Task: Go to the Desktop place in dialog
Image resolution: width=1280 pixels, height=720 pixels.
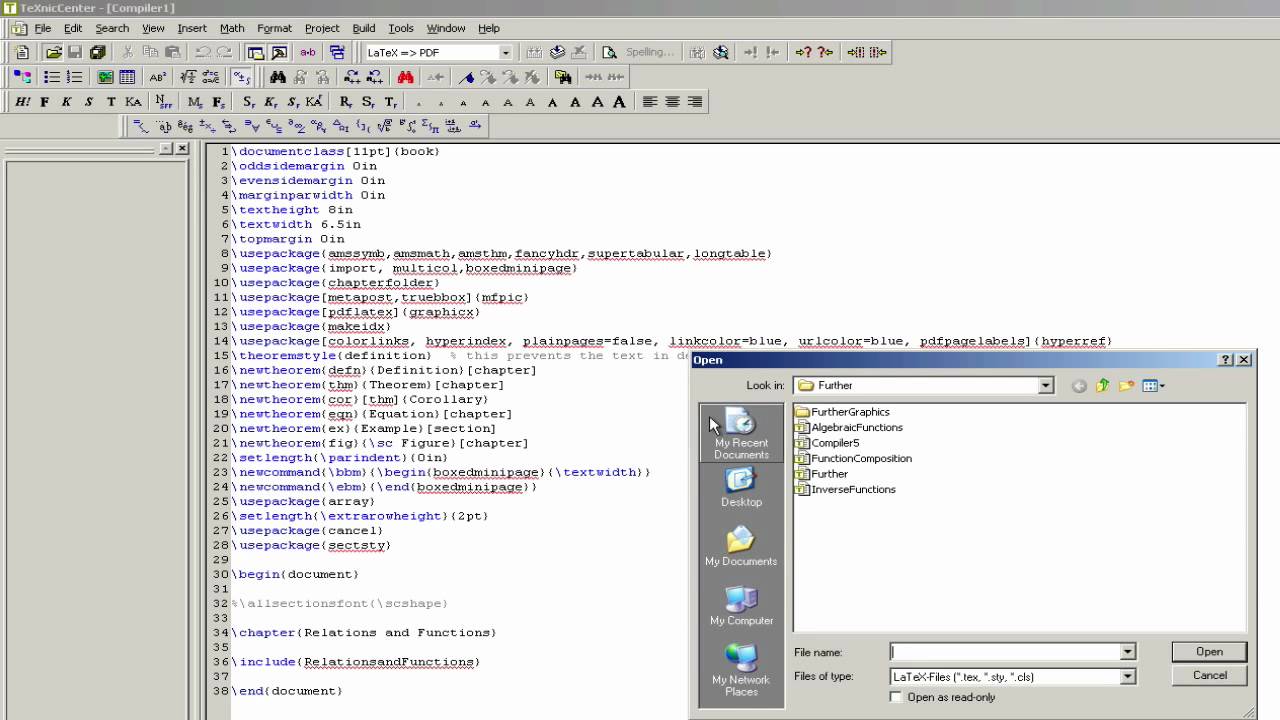Action: (741, 489)
